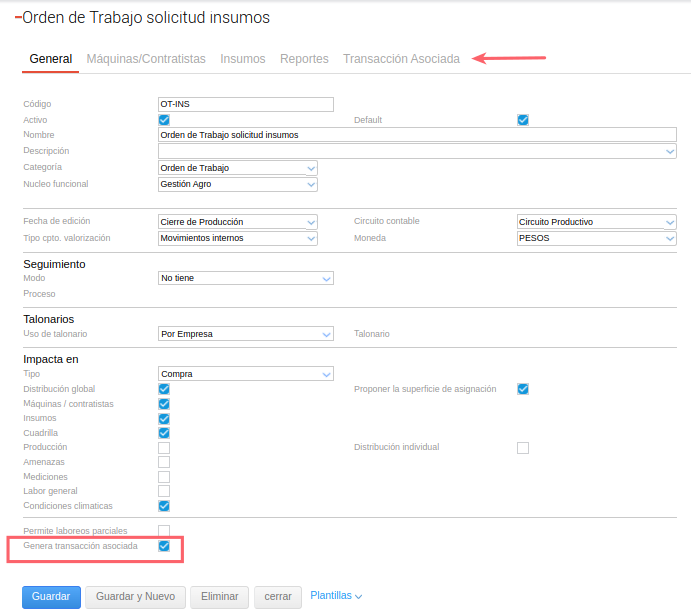691x612 pixels.
Task: Open the Reportes tab
Action: pos(304,59)
